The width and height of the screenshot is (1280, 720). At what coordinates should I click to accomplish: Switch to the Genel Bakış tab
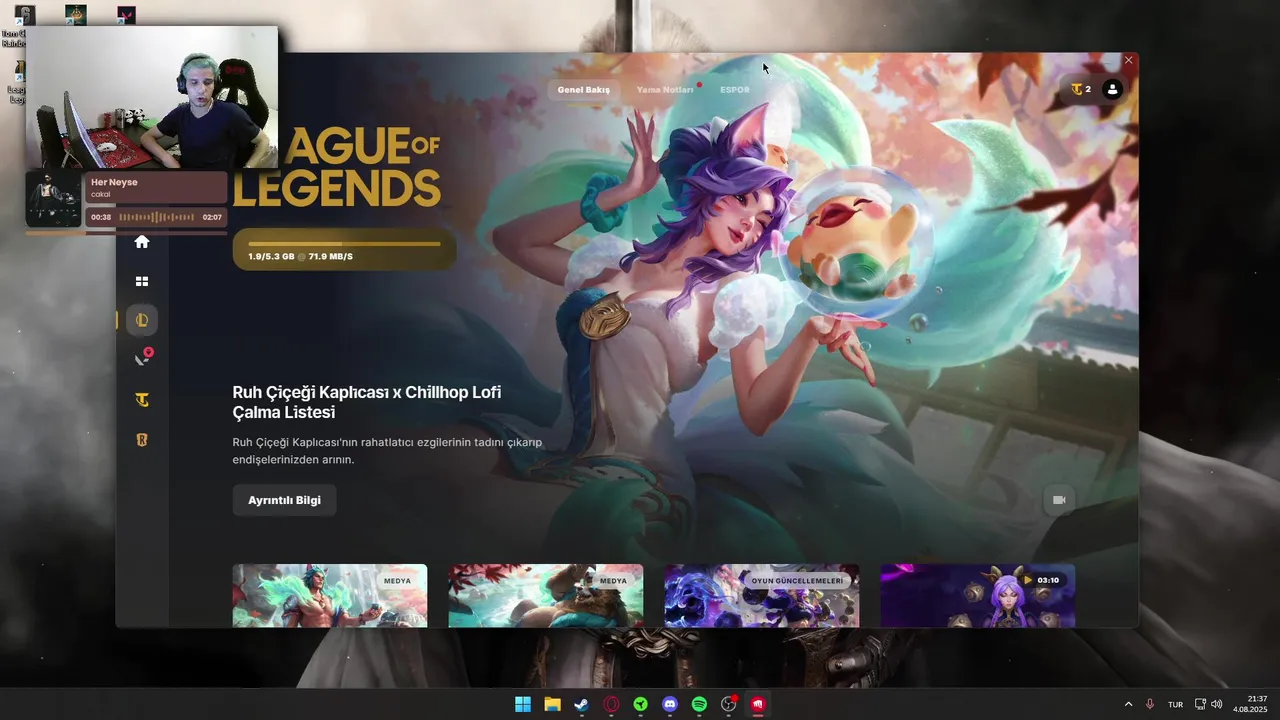[x=584, y=90]
